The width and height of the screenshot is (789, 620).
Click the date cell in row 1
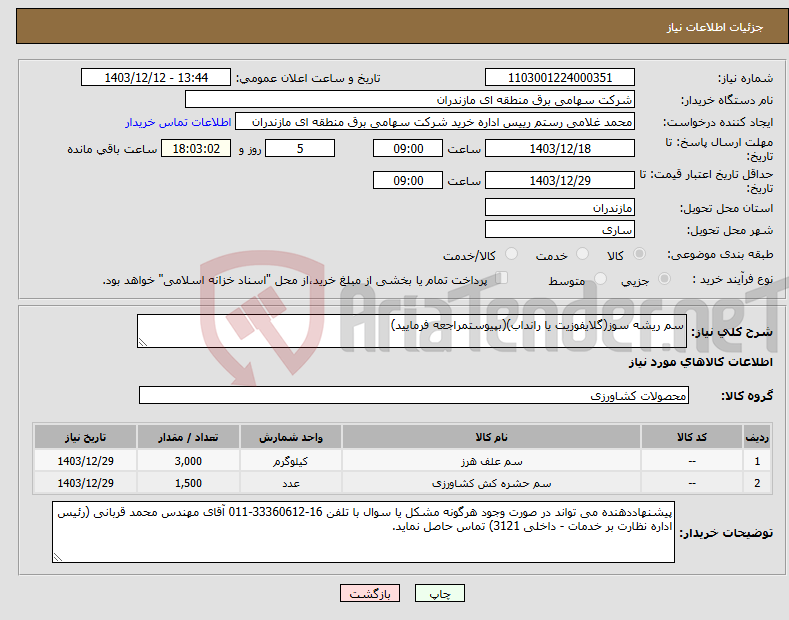pos(86,460)
